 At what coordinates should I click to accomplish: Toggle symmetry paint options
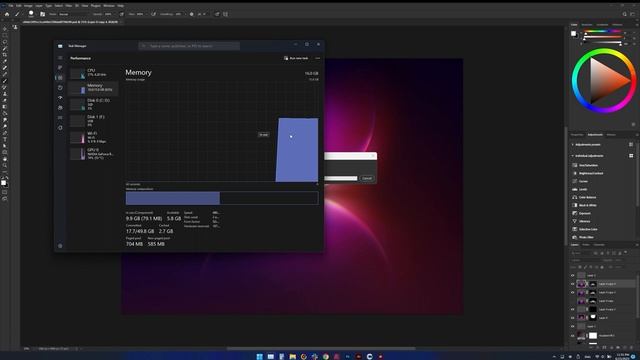(x=226, y=14)
